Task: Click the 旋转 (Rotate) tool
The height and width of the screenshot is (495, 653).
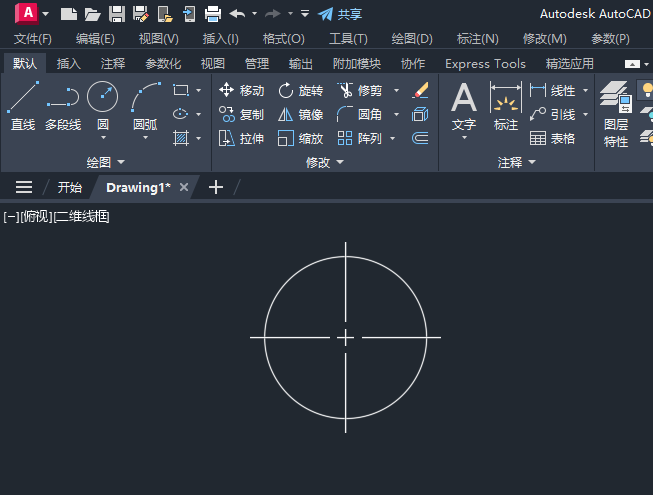Action: click(300, 90)
